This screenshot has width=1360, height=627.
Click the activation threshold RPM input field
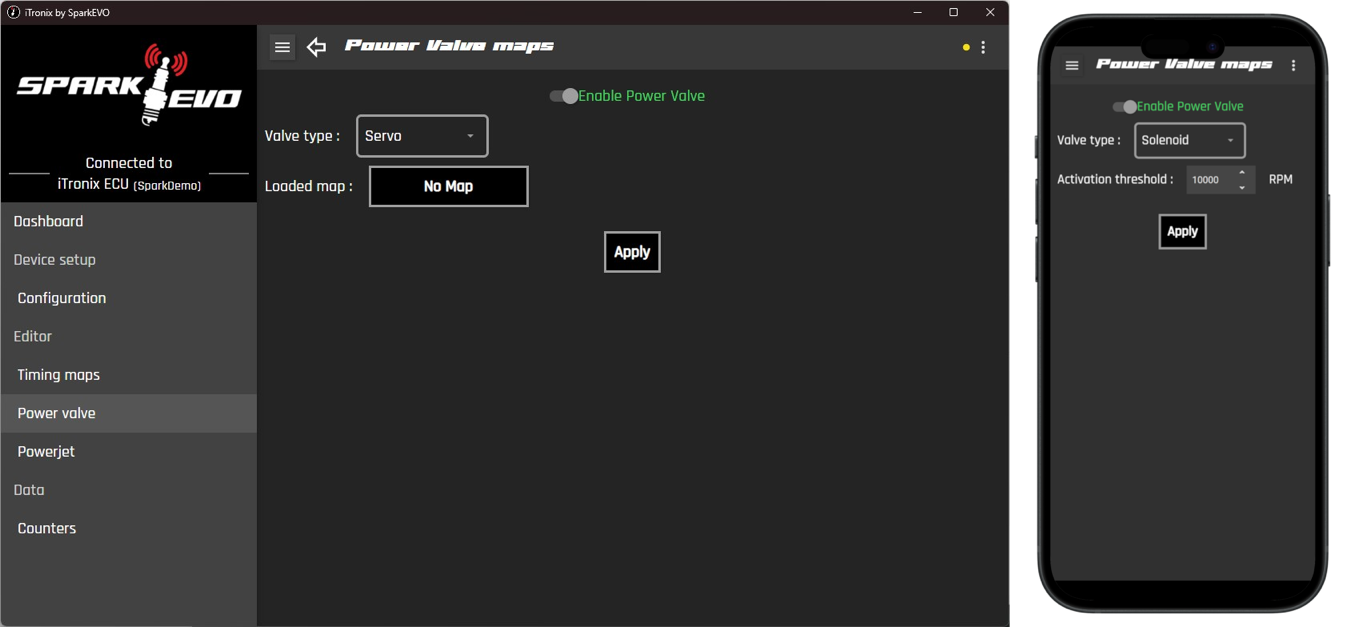coord(1207,180)
